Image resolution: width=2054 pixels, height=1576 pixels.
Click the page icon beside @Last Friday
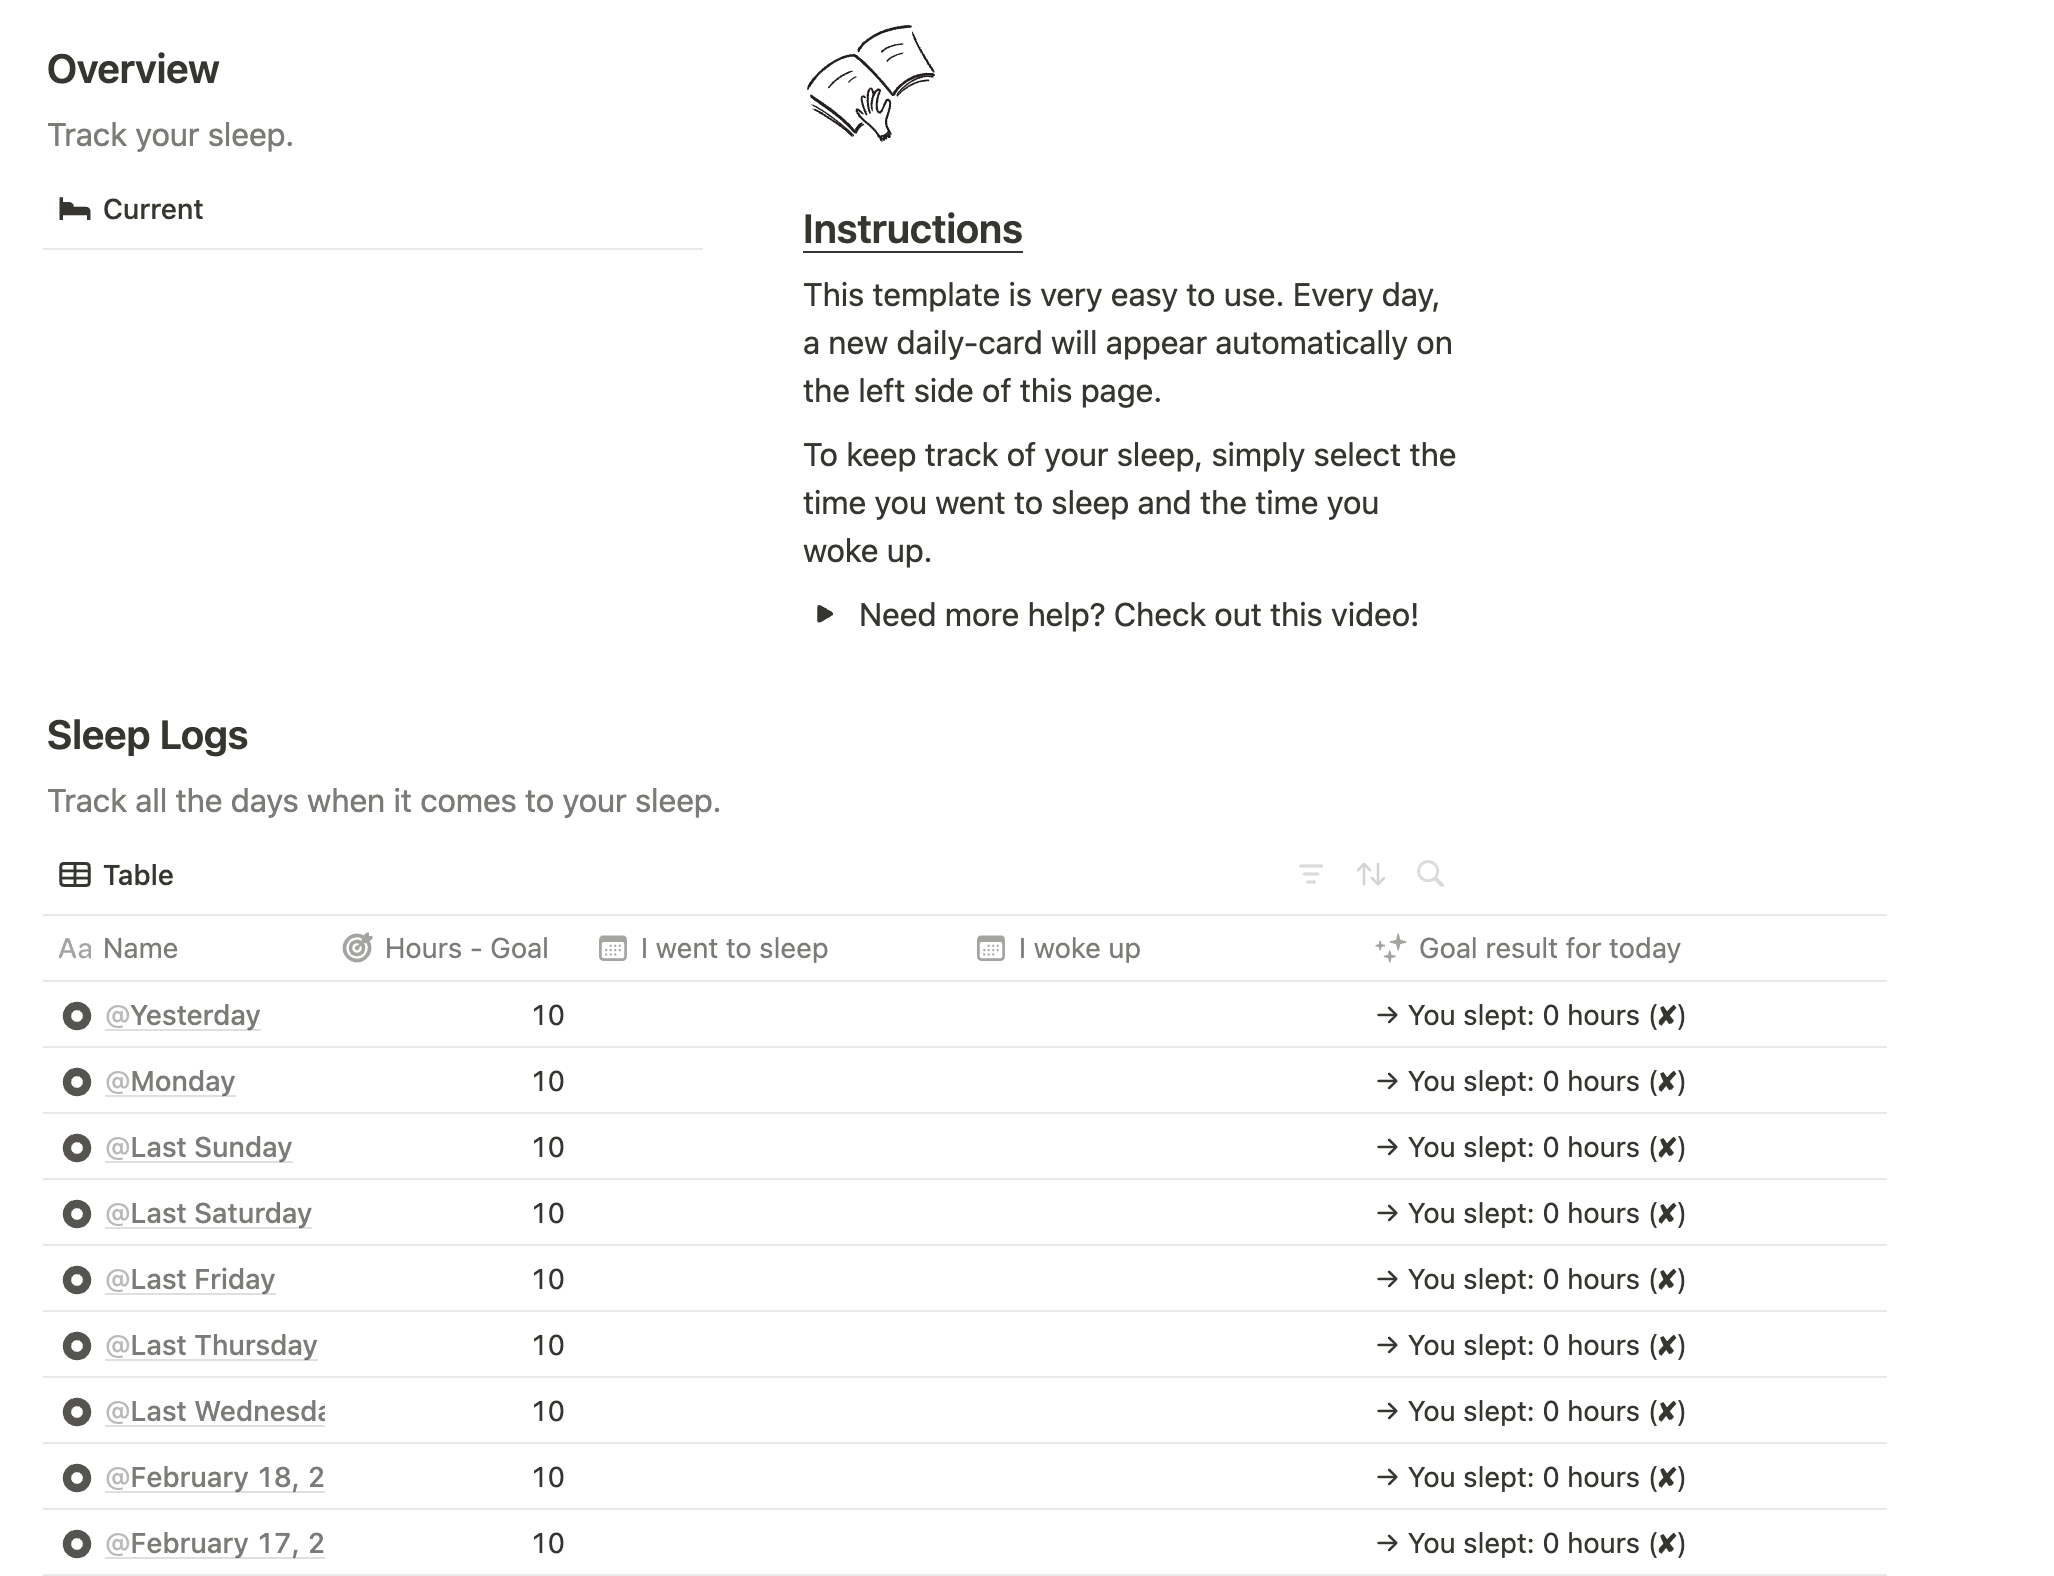[77, 1280]
